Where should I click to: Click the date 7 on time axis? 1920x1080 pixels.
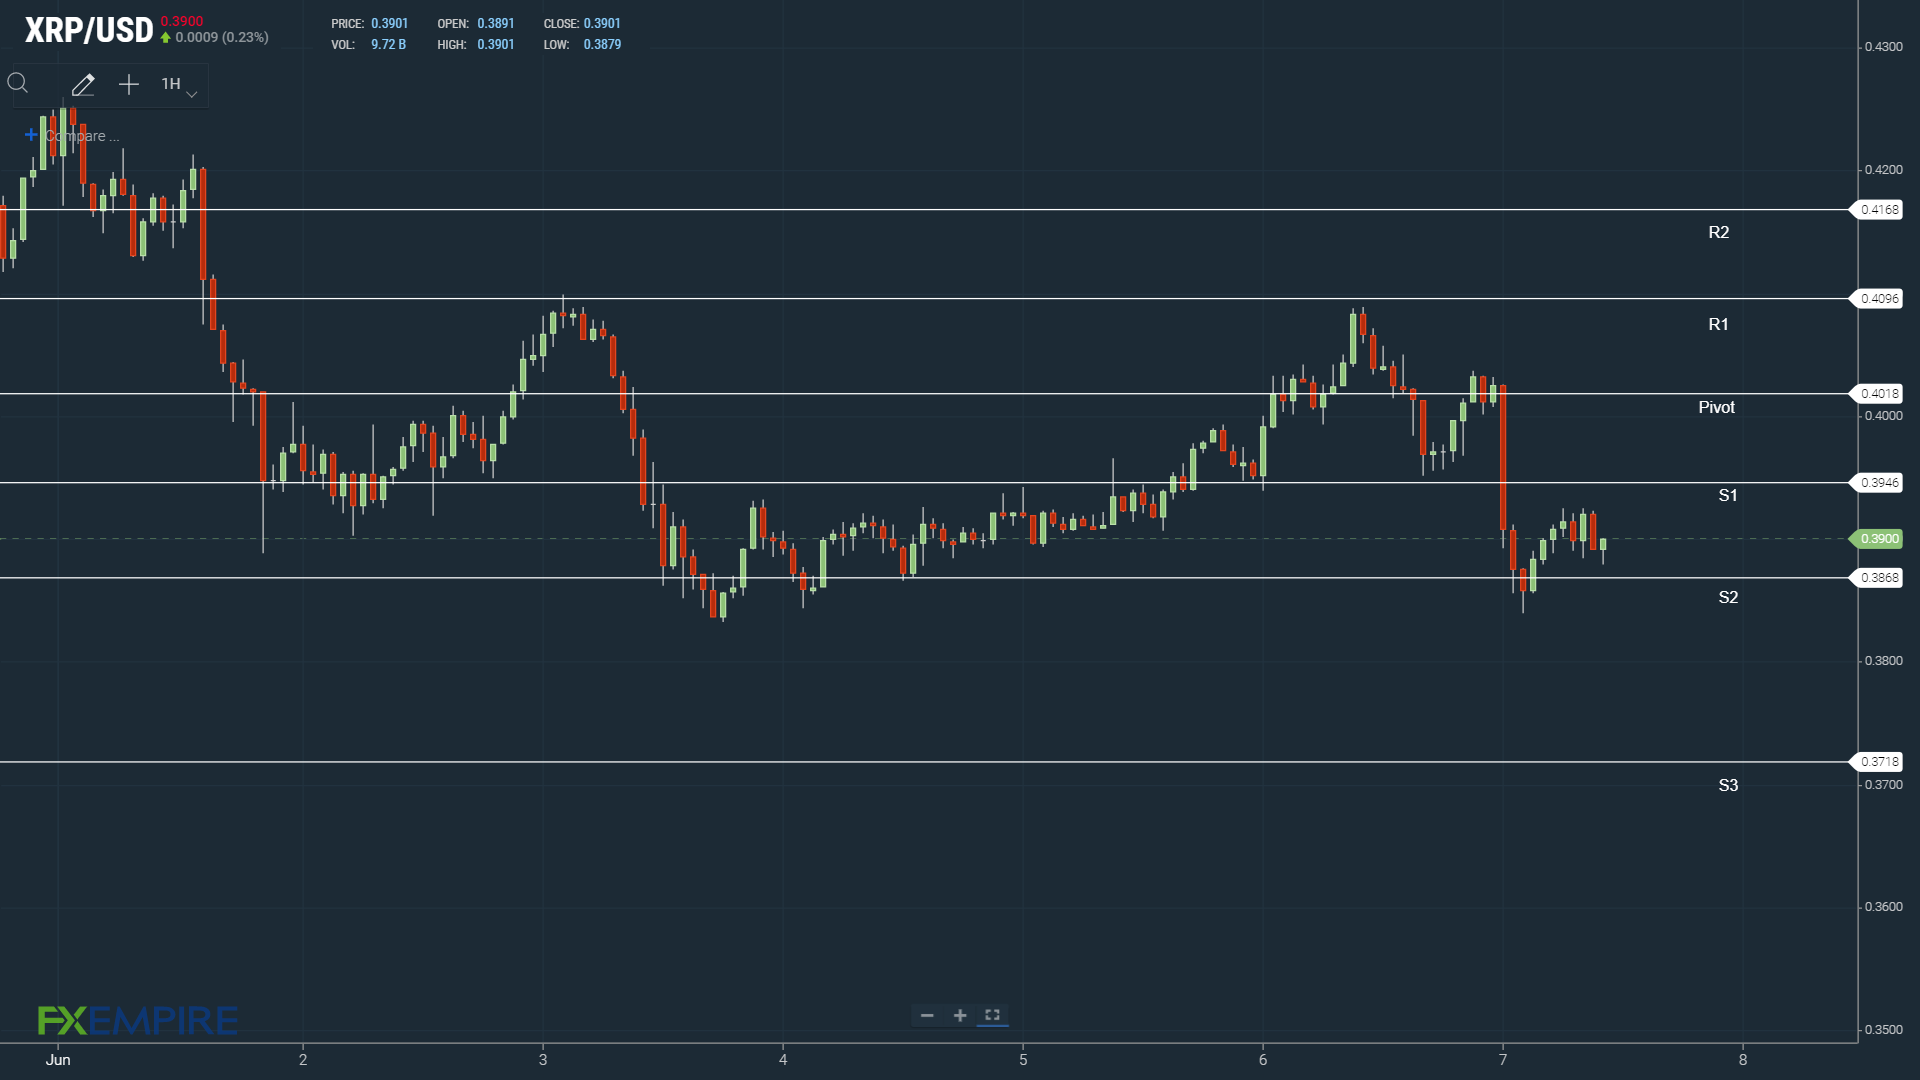click(x=1503, y=1060)
